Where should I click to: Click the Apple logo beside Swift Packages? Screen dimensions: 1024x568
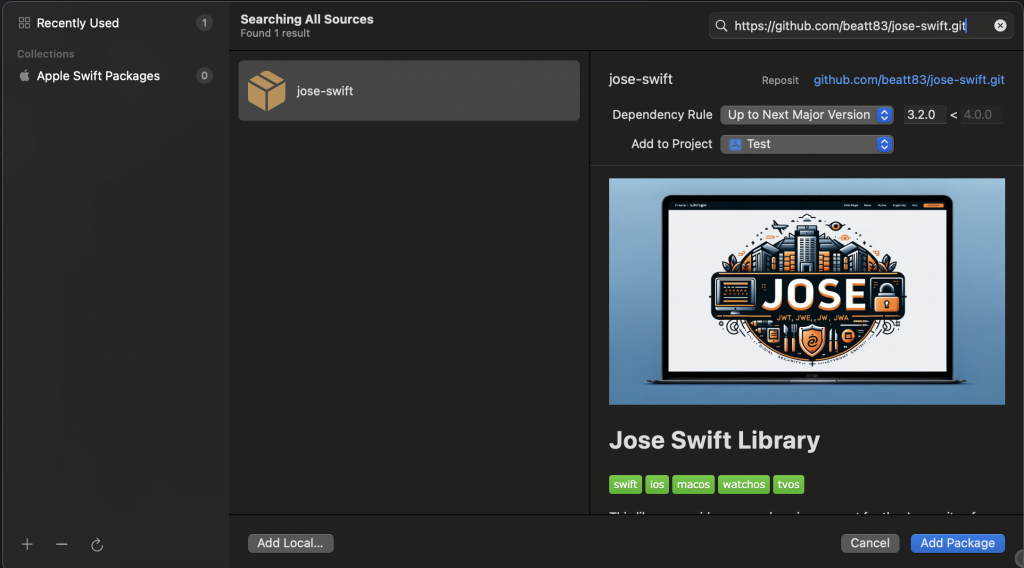pyautogui.click(x=24, y=76)
